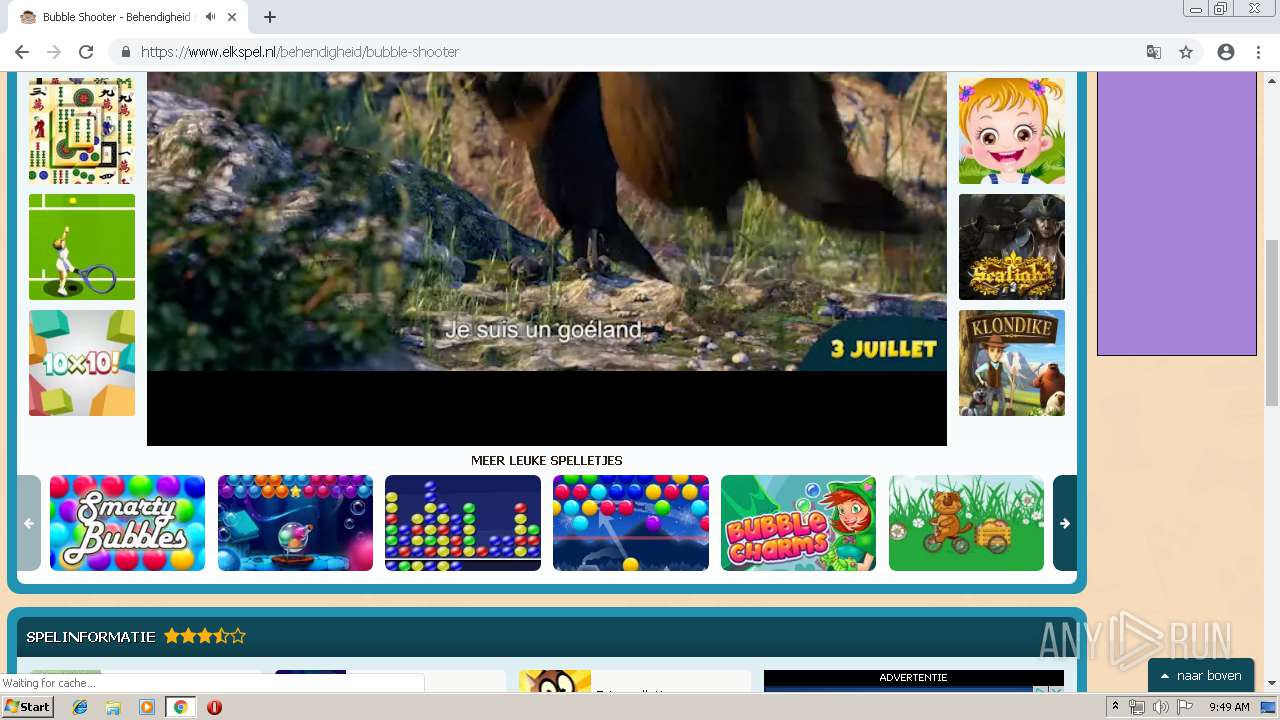Screen dimensions: 1280x720
Task: Open the Chrome profile avatar icon
Action: 1226,52
